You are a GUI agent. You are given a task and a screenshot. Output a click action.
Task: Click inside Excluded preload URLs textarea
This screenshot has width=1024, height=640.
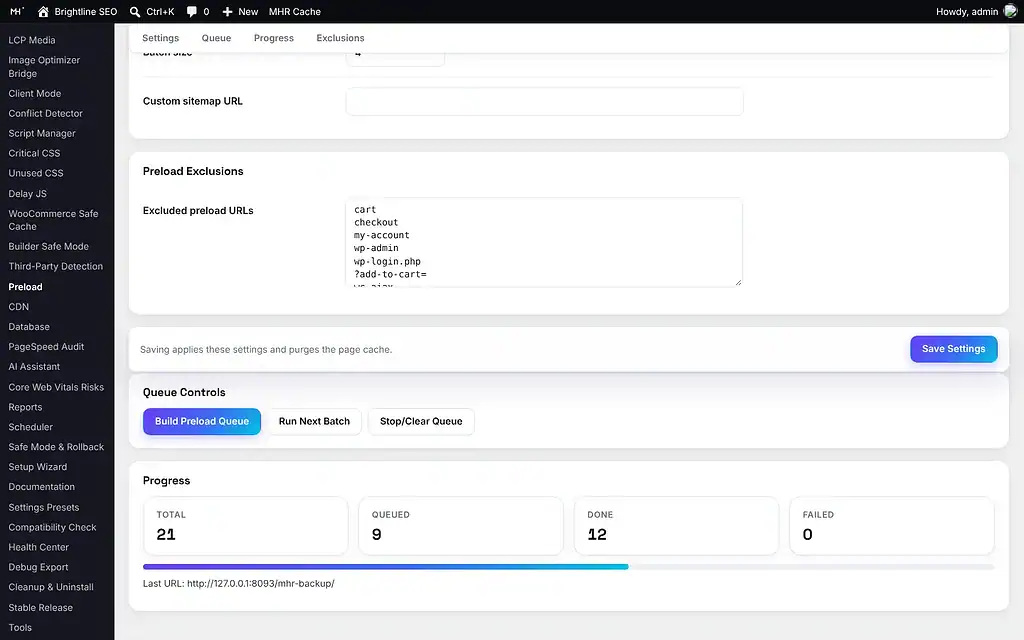tap(543, 242)
